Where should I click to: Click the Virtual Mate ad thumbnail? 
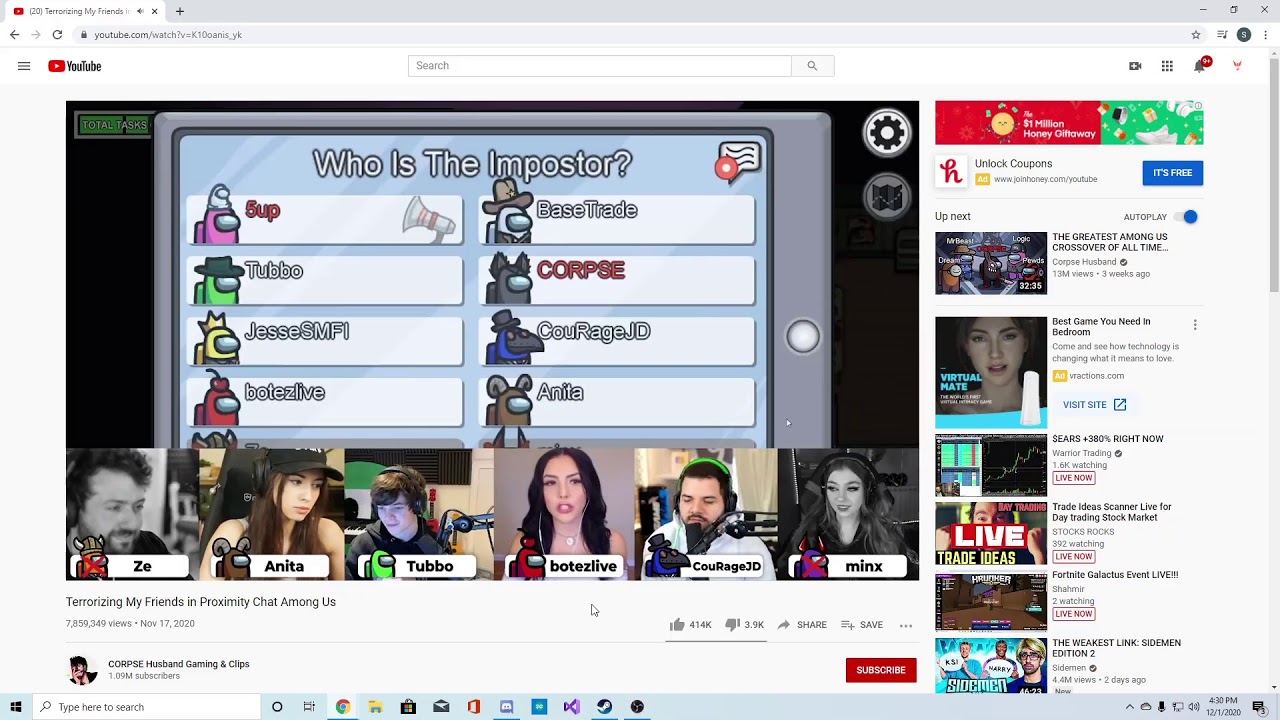click(x=991, y=372)
